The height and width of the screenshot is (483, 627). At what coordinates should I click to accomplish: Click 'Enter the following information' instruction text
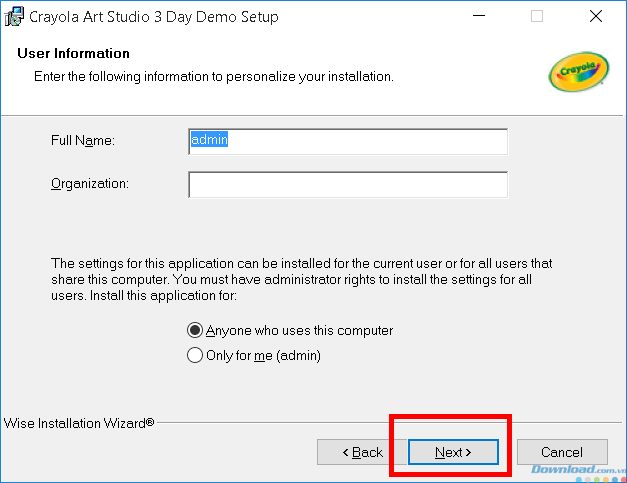[214, 76]
